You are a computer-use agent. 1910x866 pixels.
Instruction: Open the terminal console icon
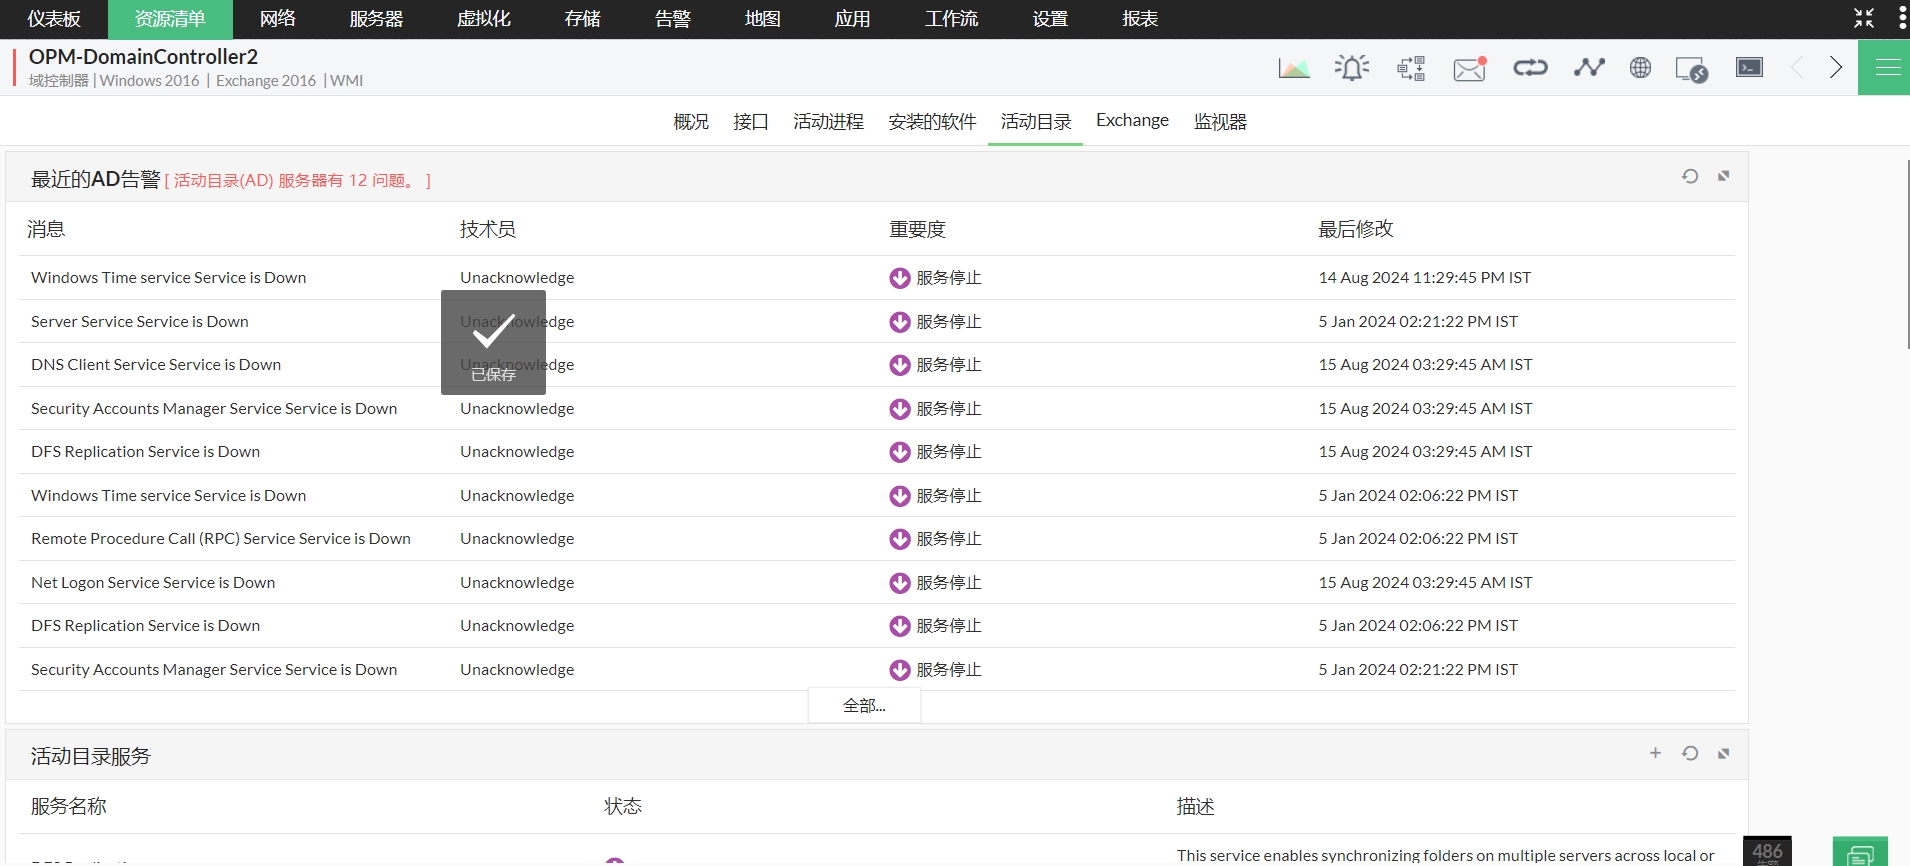coord(1749,68)
